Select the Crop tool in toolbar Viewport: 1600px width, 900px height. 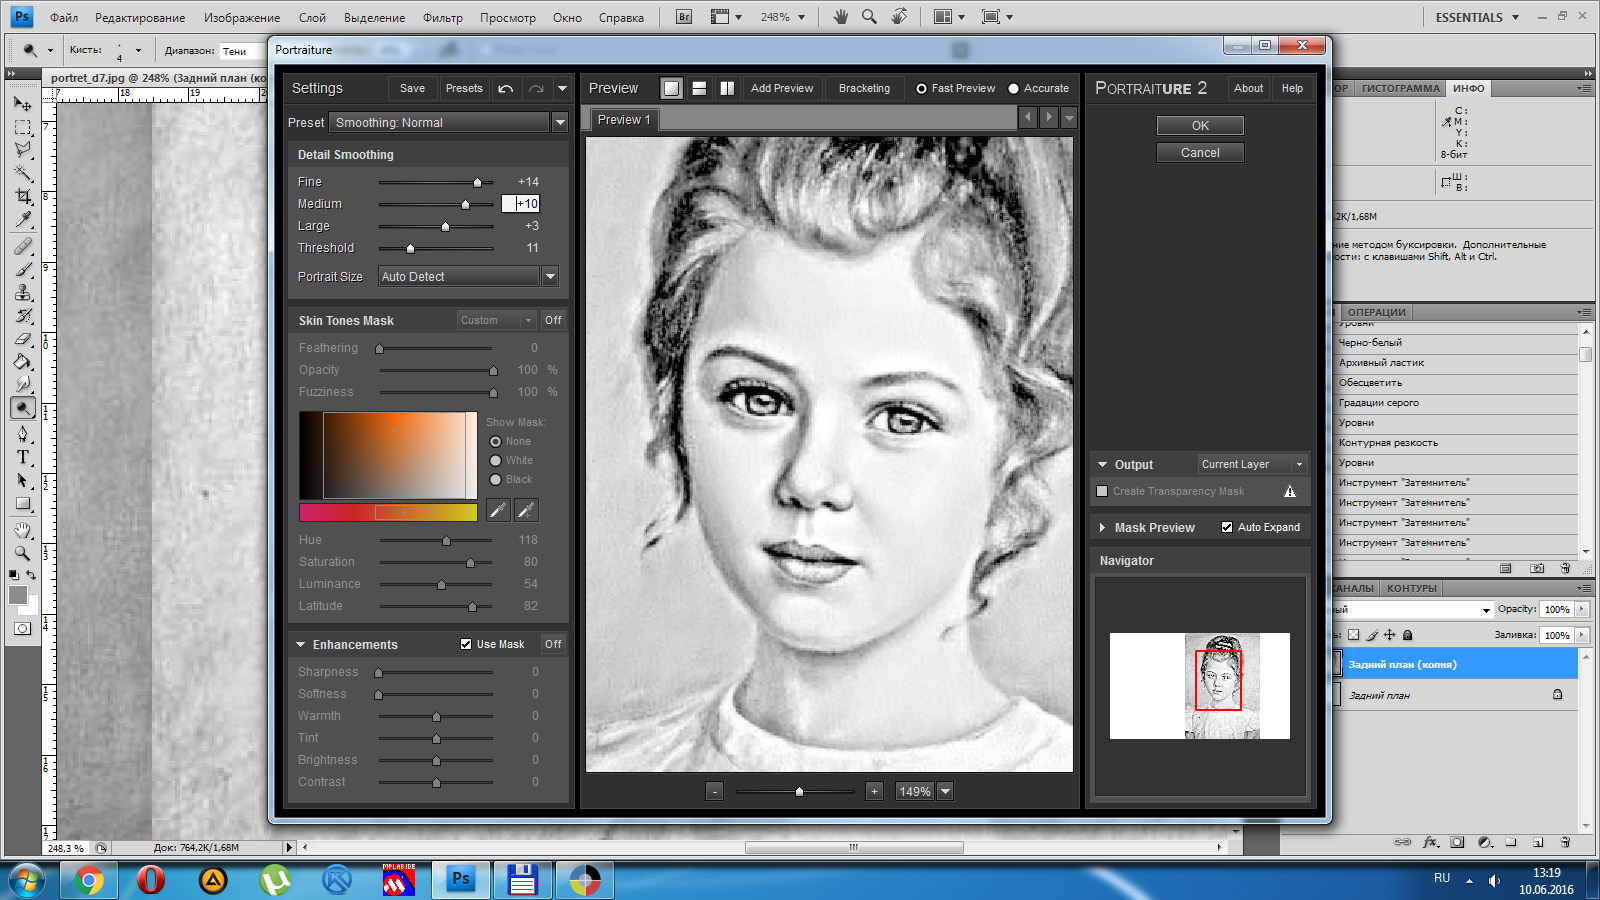pos(23,197)
